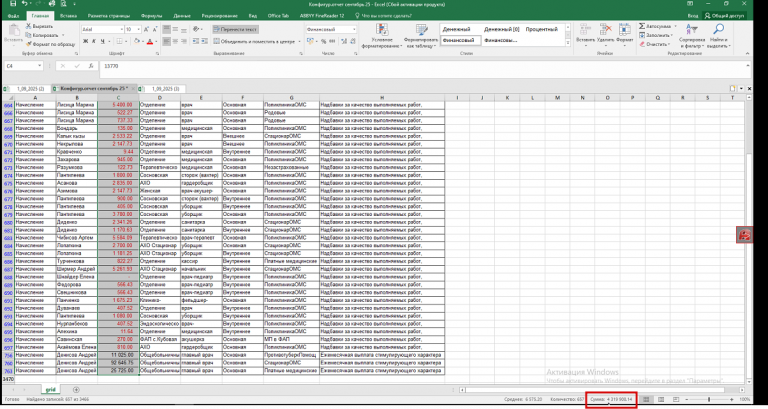Viewport: 768px width, 409px height.
Task: Align text to the top of the cell
Action: tap(167, 29)
